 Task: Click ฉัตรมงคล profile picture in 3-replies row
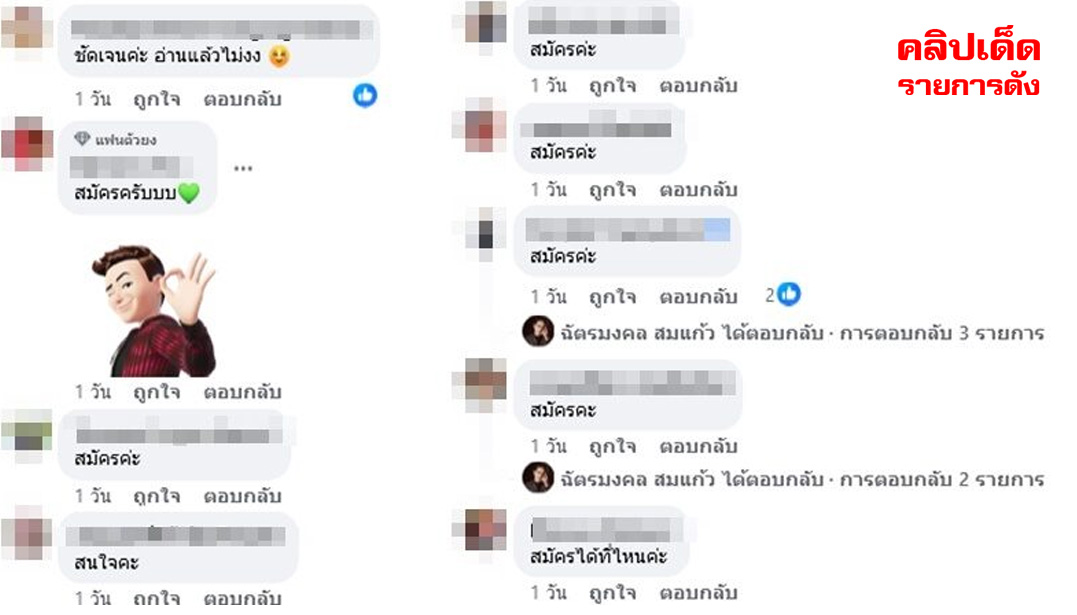click(x=538, y=331)
